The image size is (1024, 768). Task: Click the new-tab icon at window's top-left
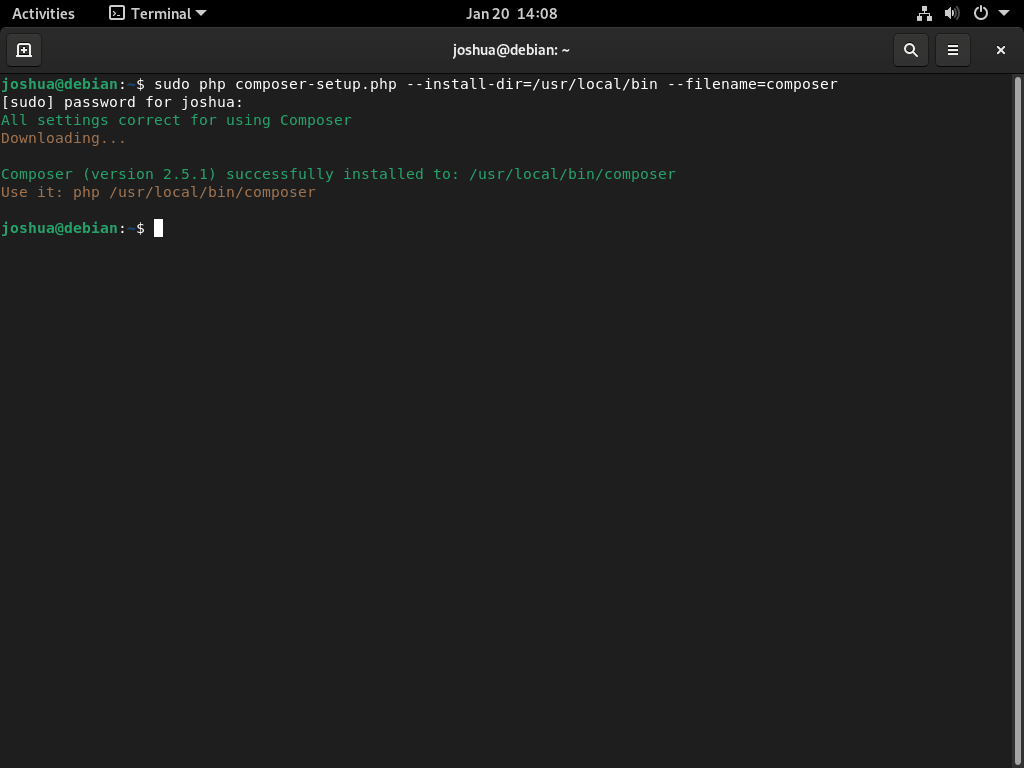[x=23, y=49]
